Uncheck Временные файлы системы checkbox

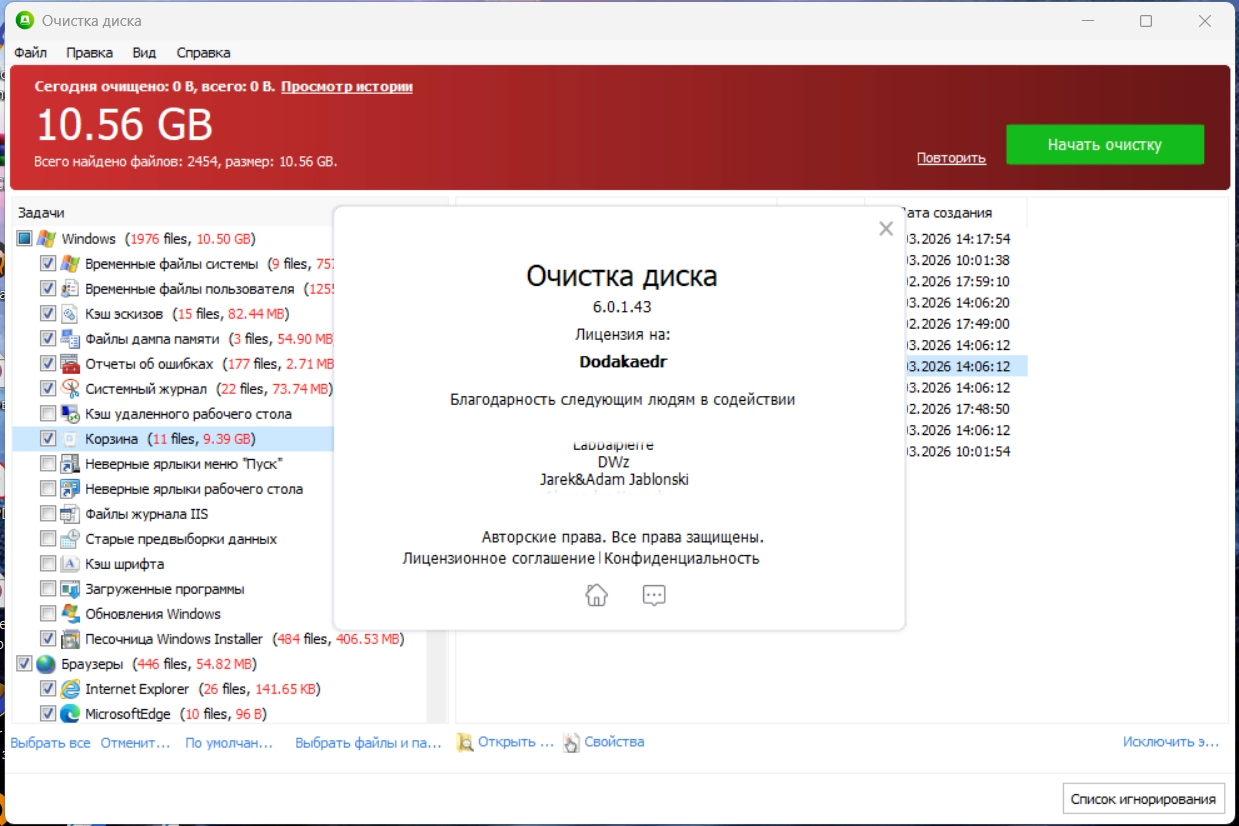pyautogui.click(x=47, y=264)
